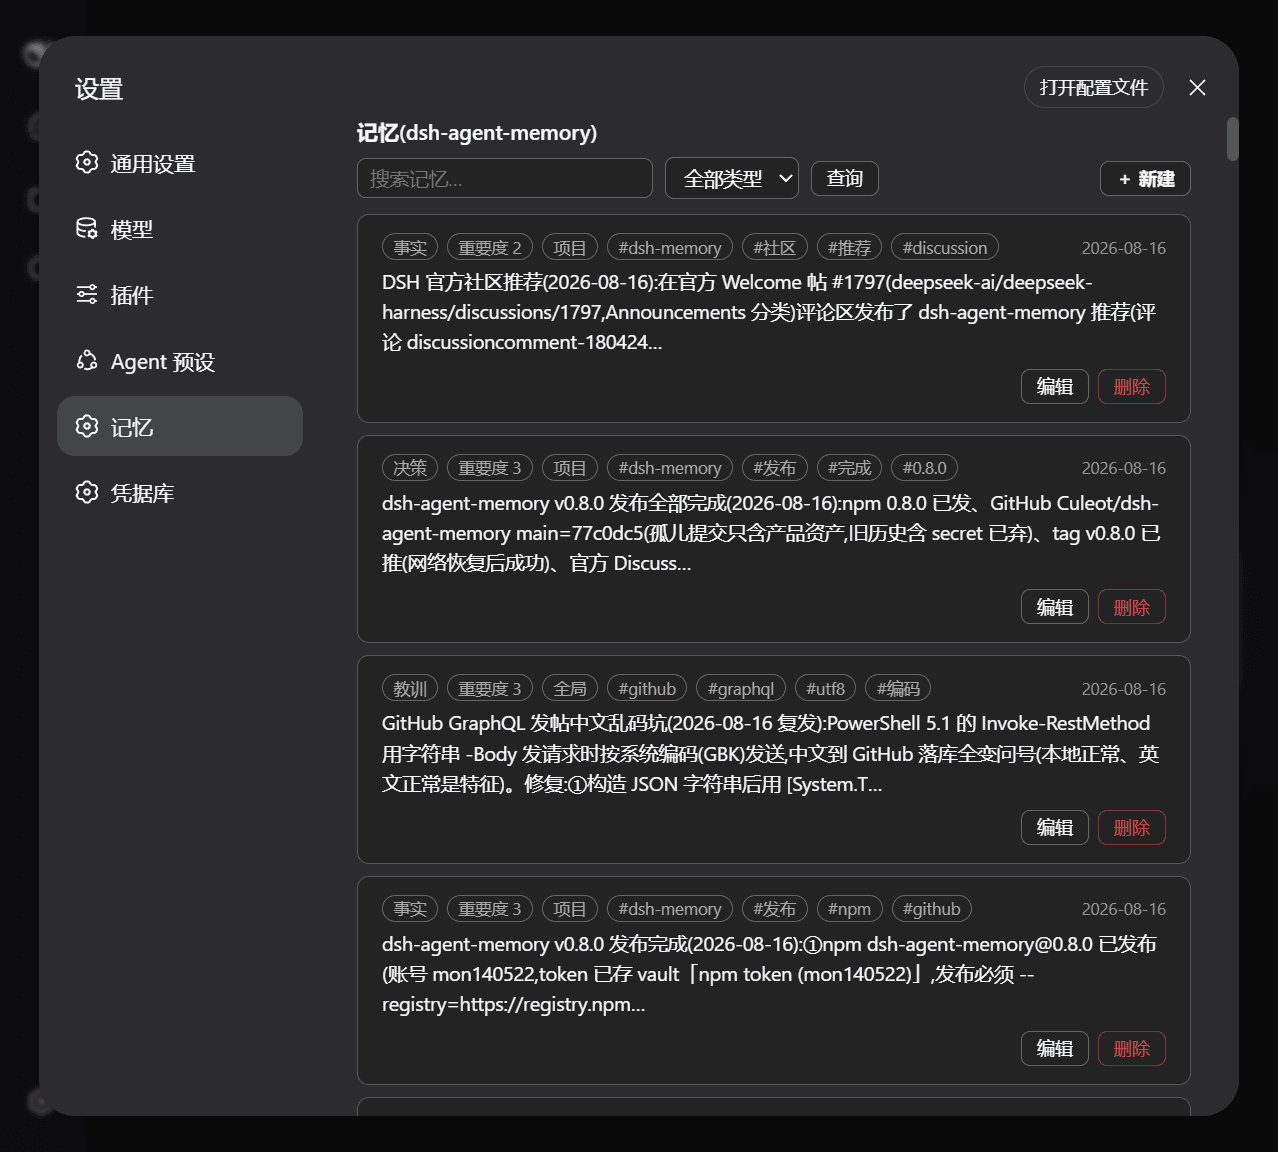
Task: Click the #discussion tag
Action: [945, 247]
